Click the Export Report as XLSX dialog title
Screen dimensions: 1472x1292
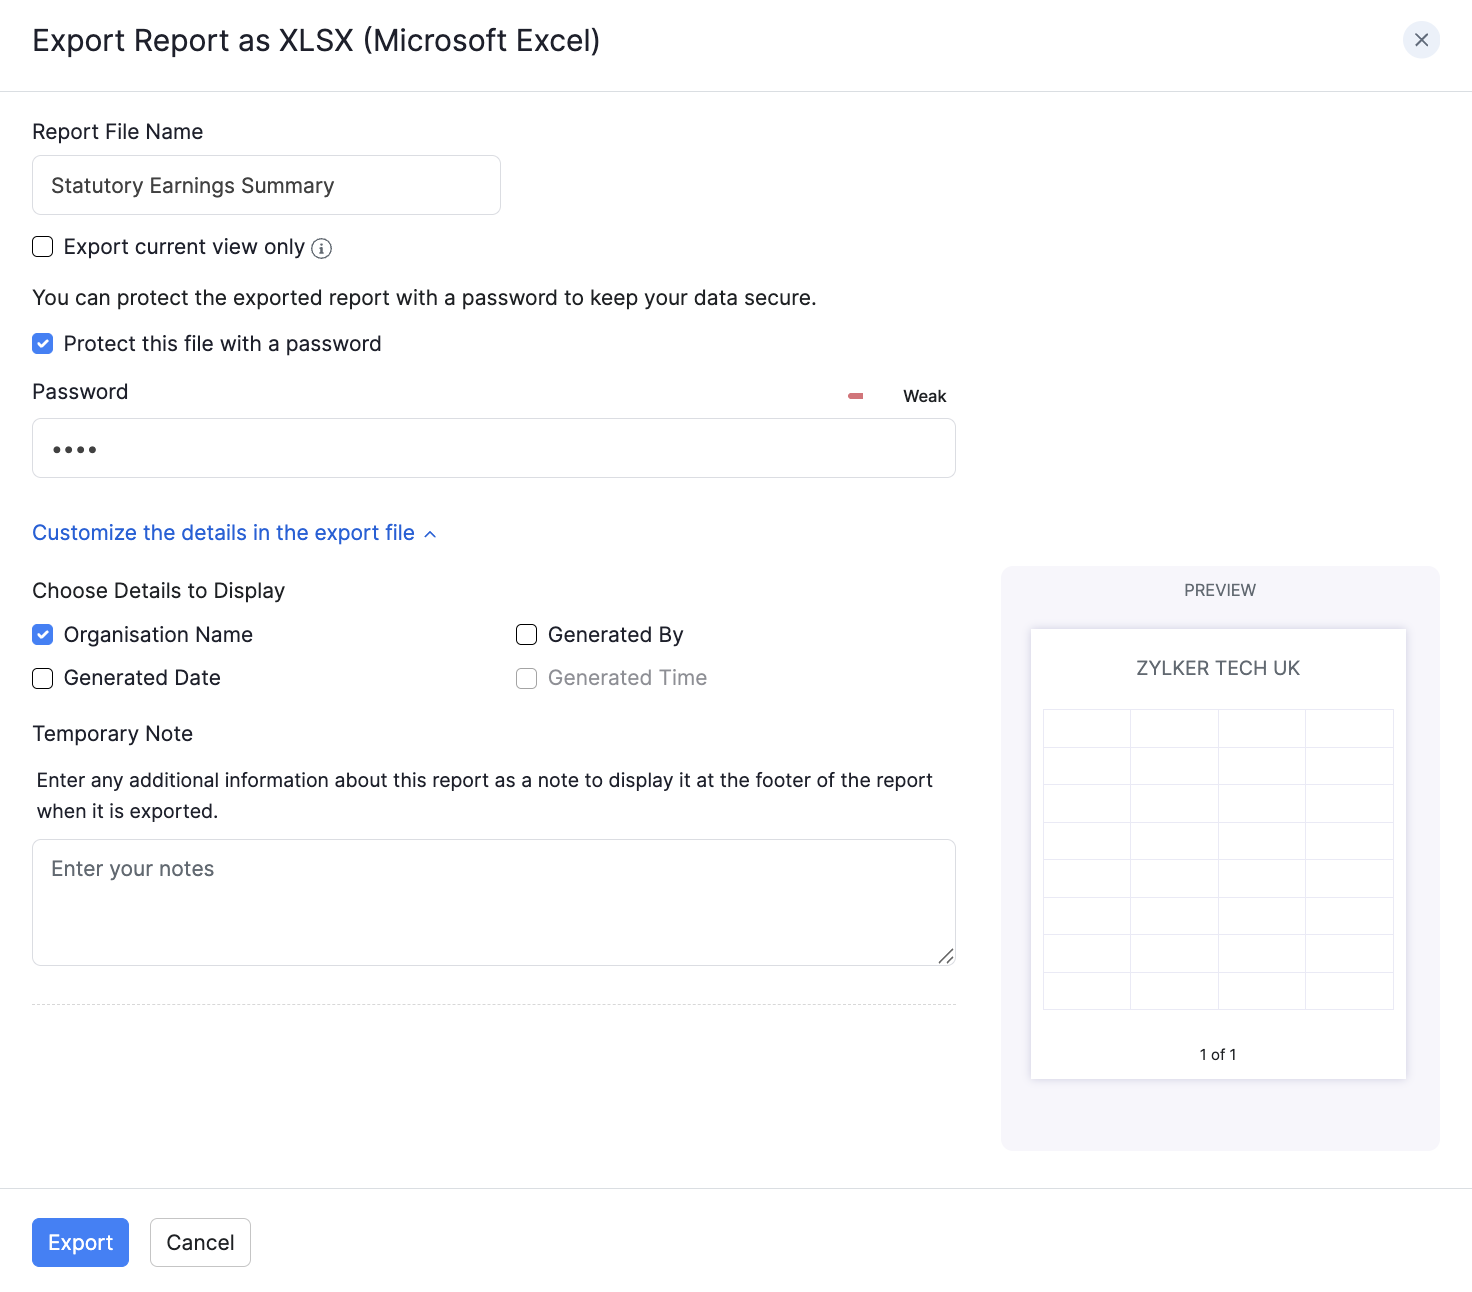pyautogui.click(x=316, y=41)
